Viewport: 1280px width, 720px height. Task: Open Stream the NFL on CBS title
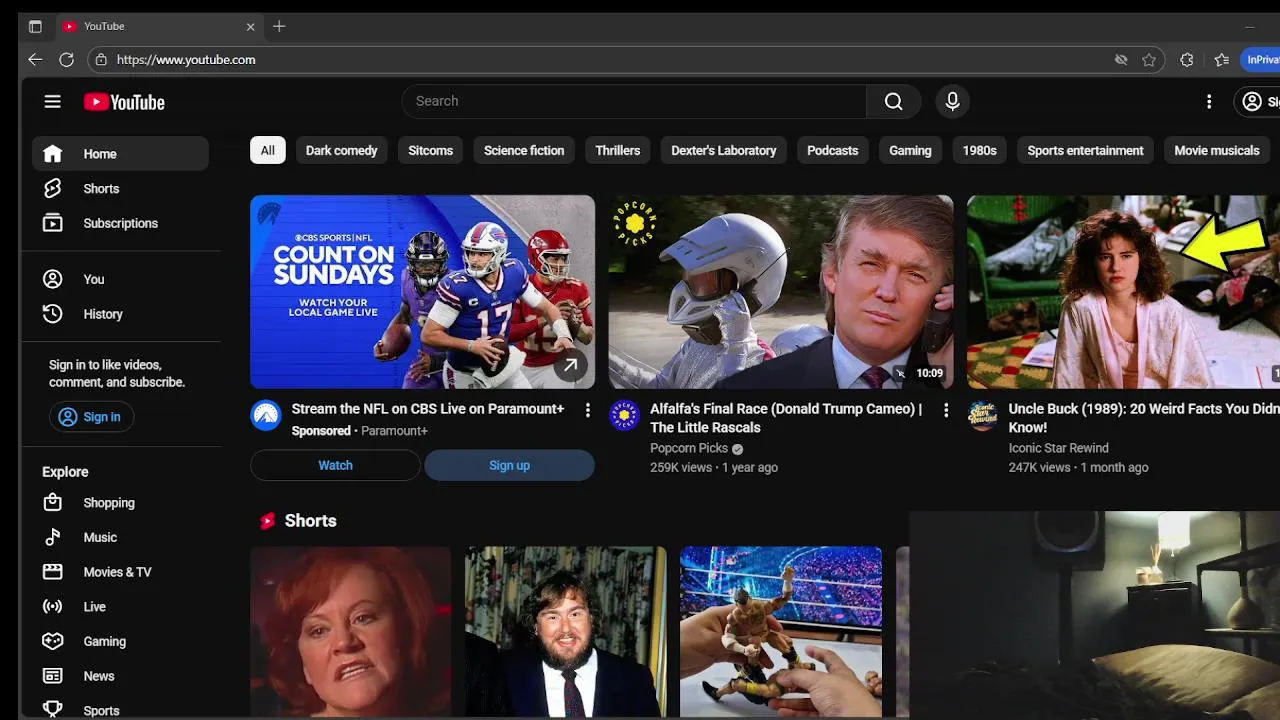coord(428,408)
